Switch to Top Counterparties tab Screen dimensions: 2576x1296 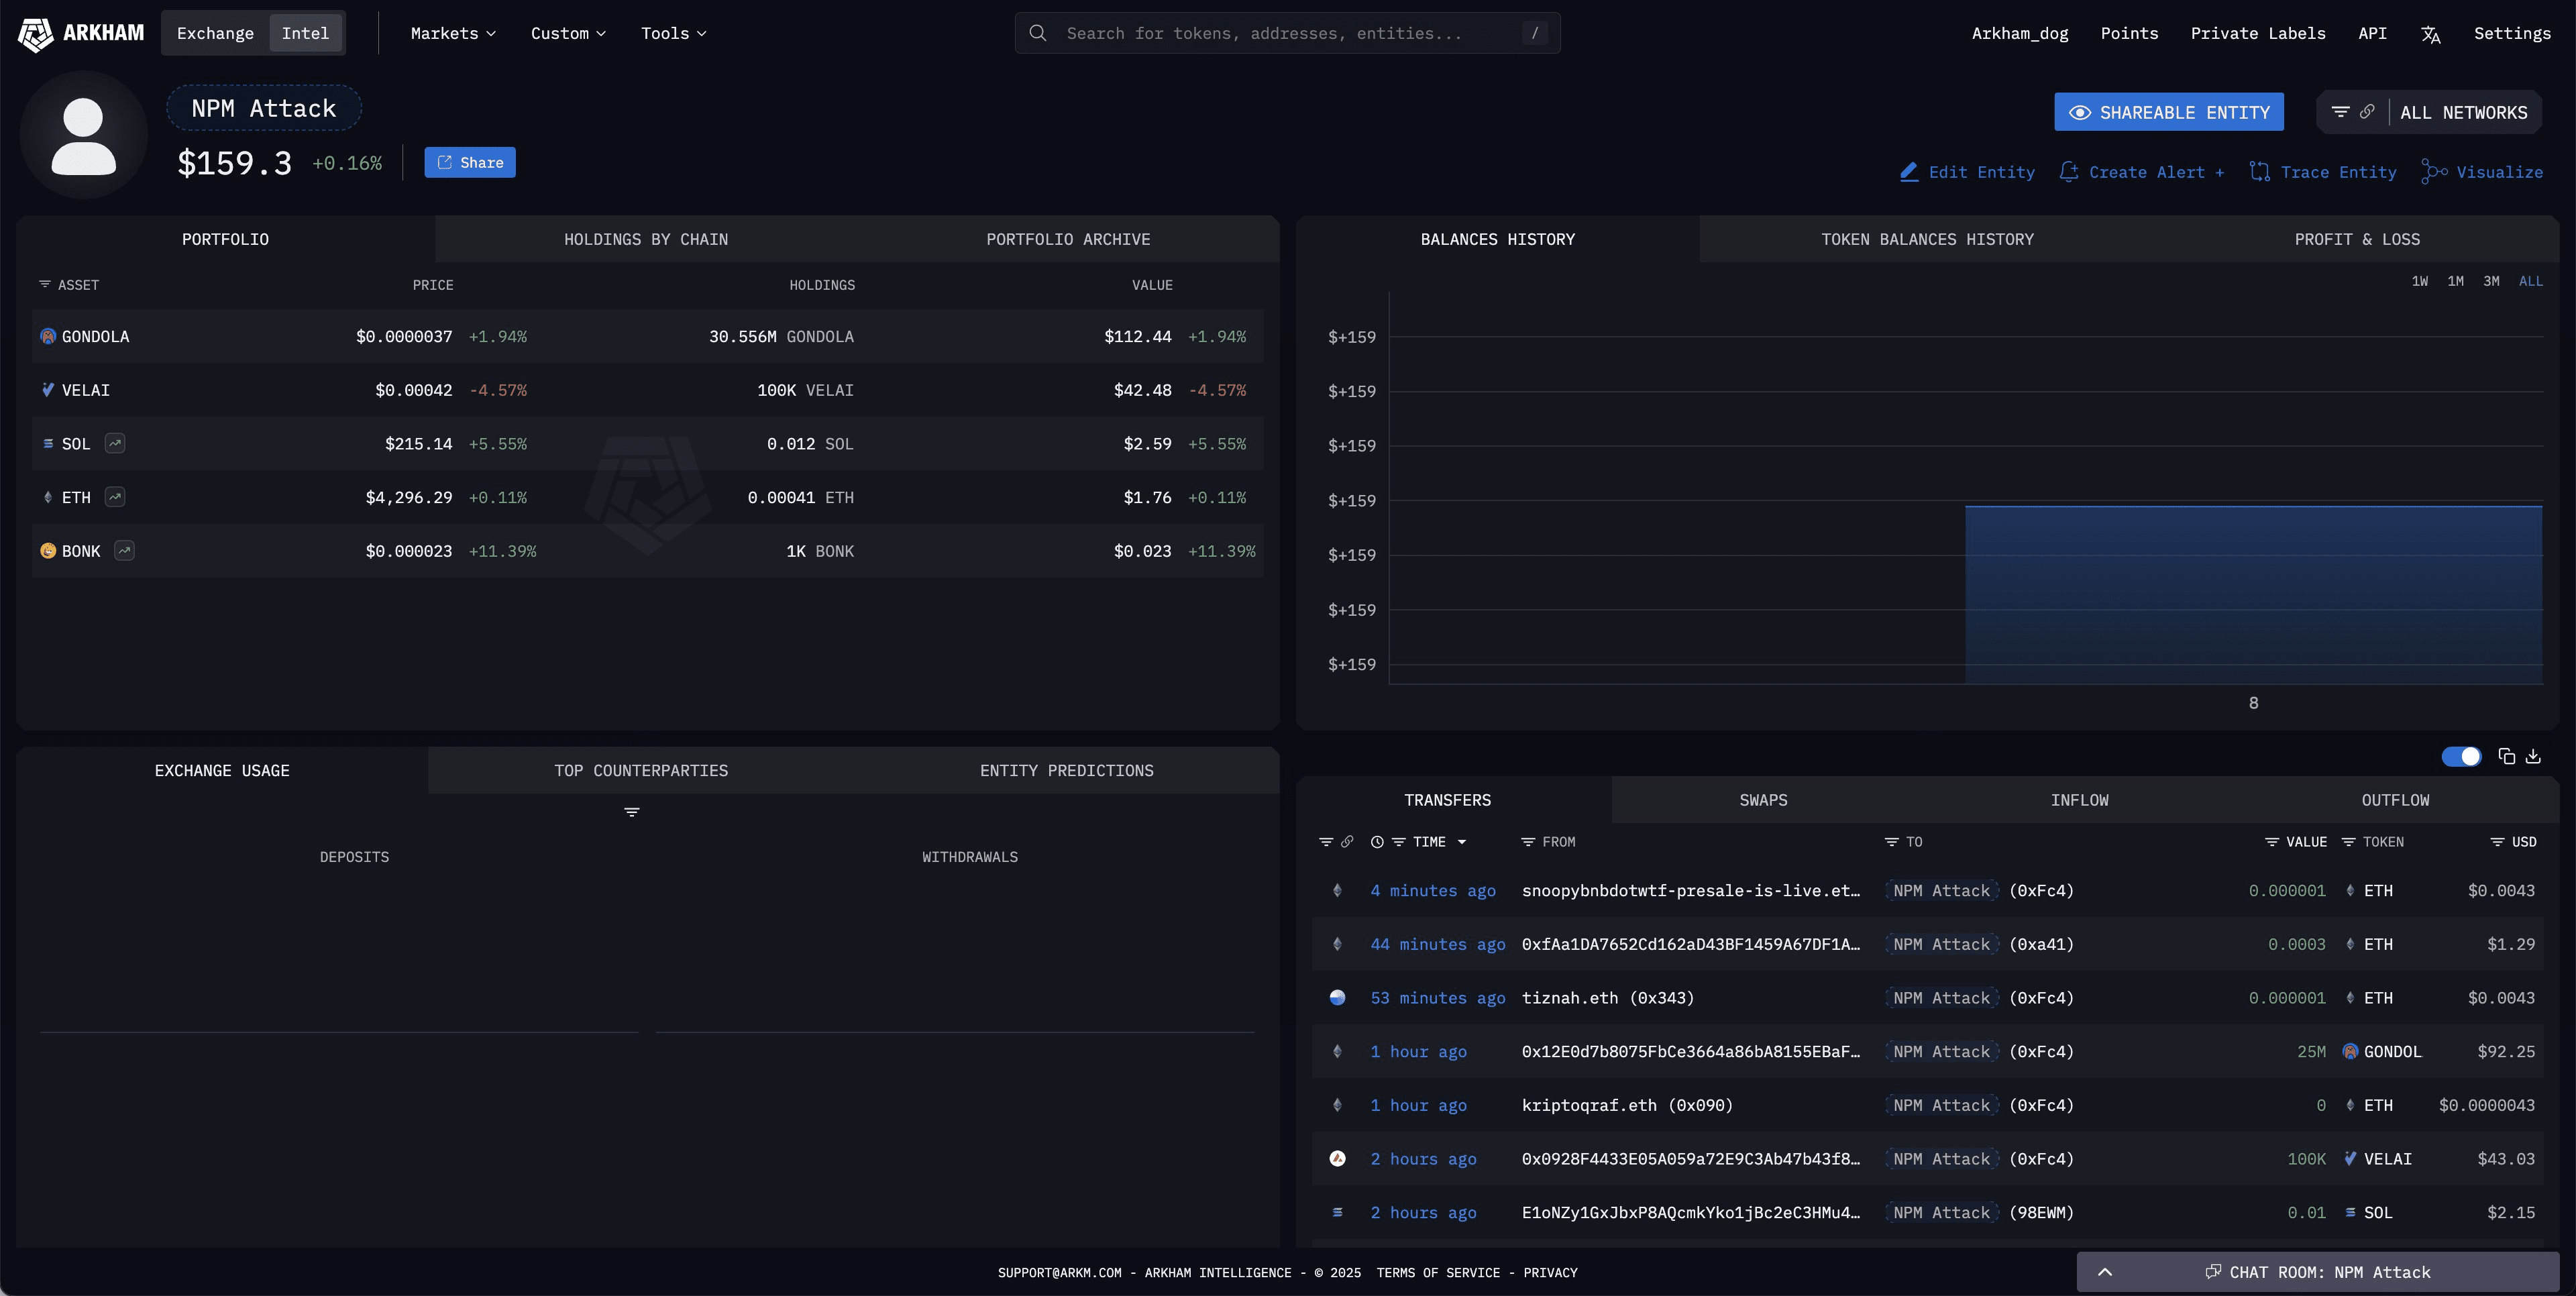(641, 770)
